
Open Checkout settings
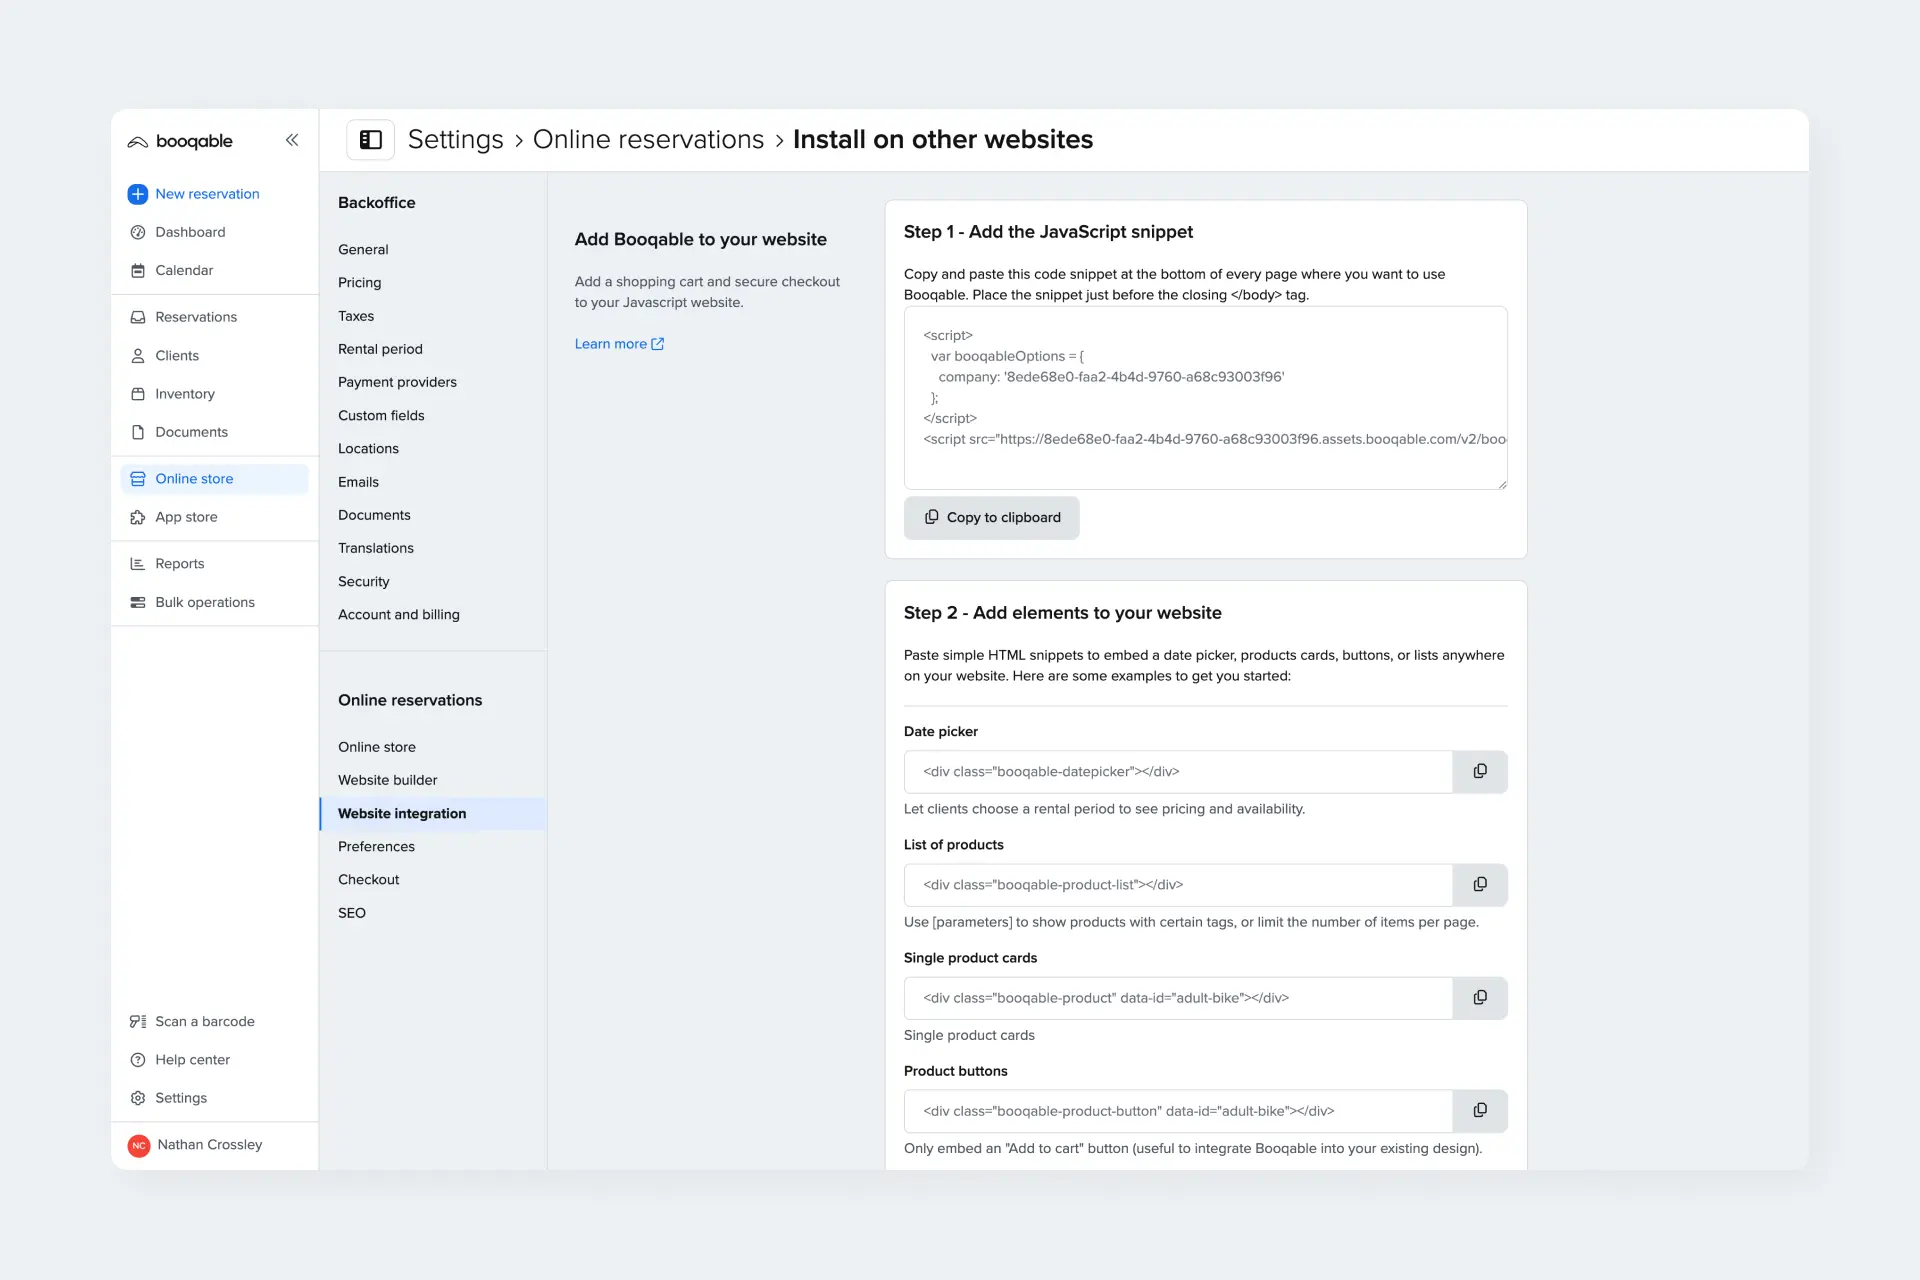click(x=369, y=880)
